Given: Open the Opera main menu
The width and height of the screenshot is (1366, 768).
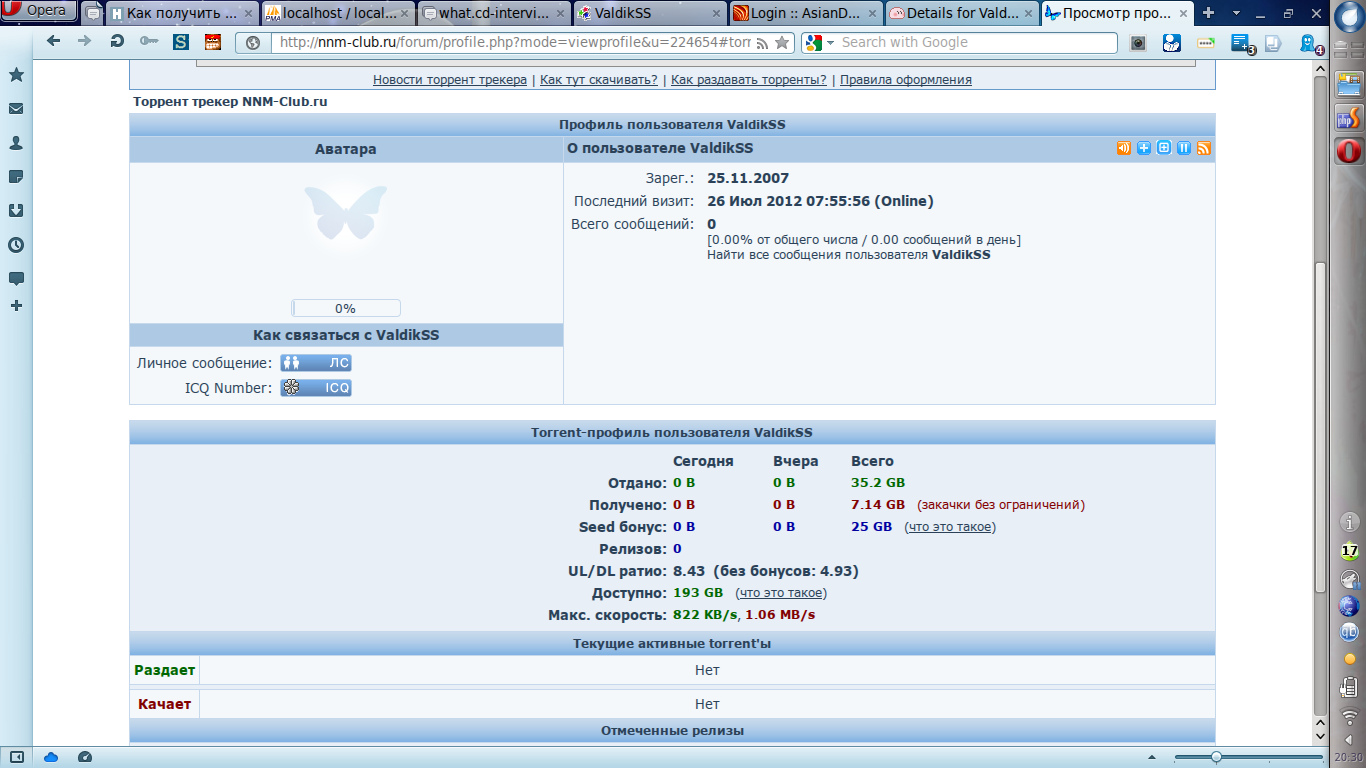Looking at the screenshot, I should pos(40,11).
